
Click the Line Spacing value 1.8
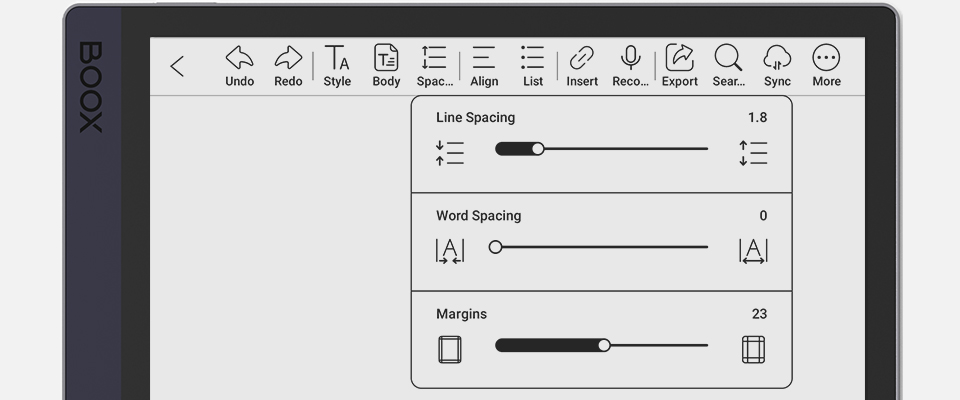(x=757, y=118)
